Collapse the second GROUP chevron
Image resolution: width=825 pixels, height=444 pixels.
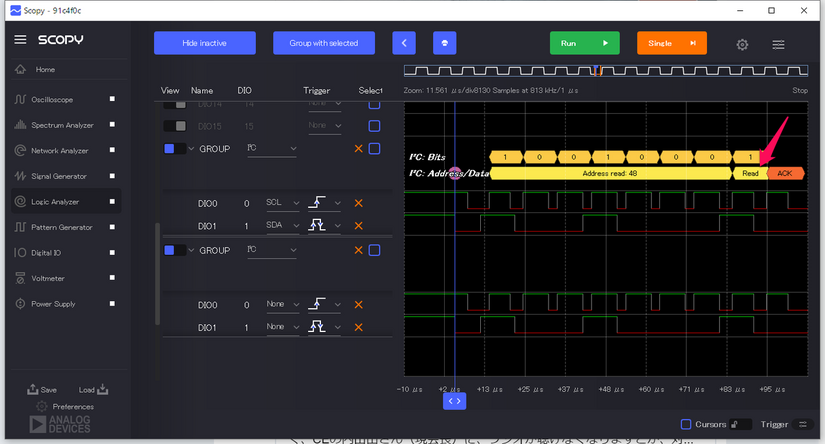[191, 250]
